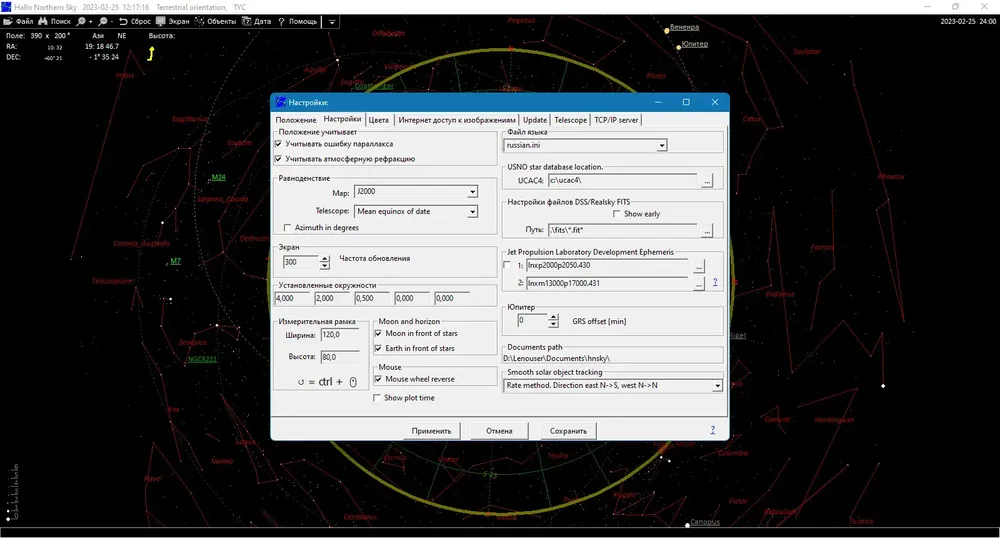Click the Documents path text D:\Lenouser\Documents\hnsky\
The width and height of the screenshot is (1000, 538).
pyautogui.click(x=556, y=358)
